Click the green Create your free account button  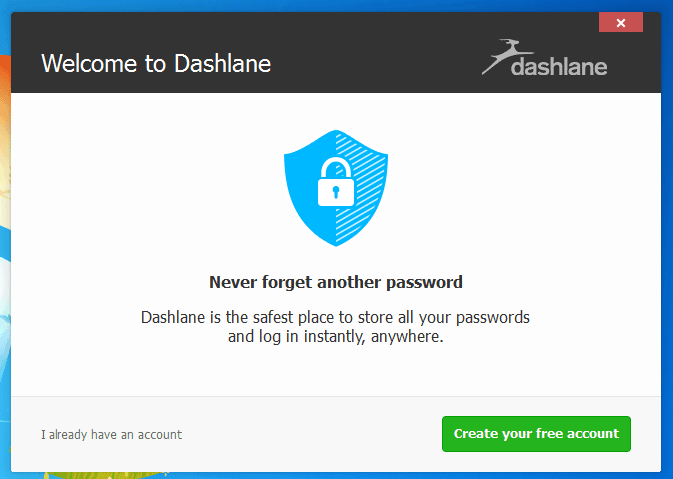(x=536, y=434)
